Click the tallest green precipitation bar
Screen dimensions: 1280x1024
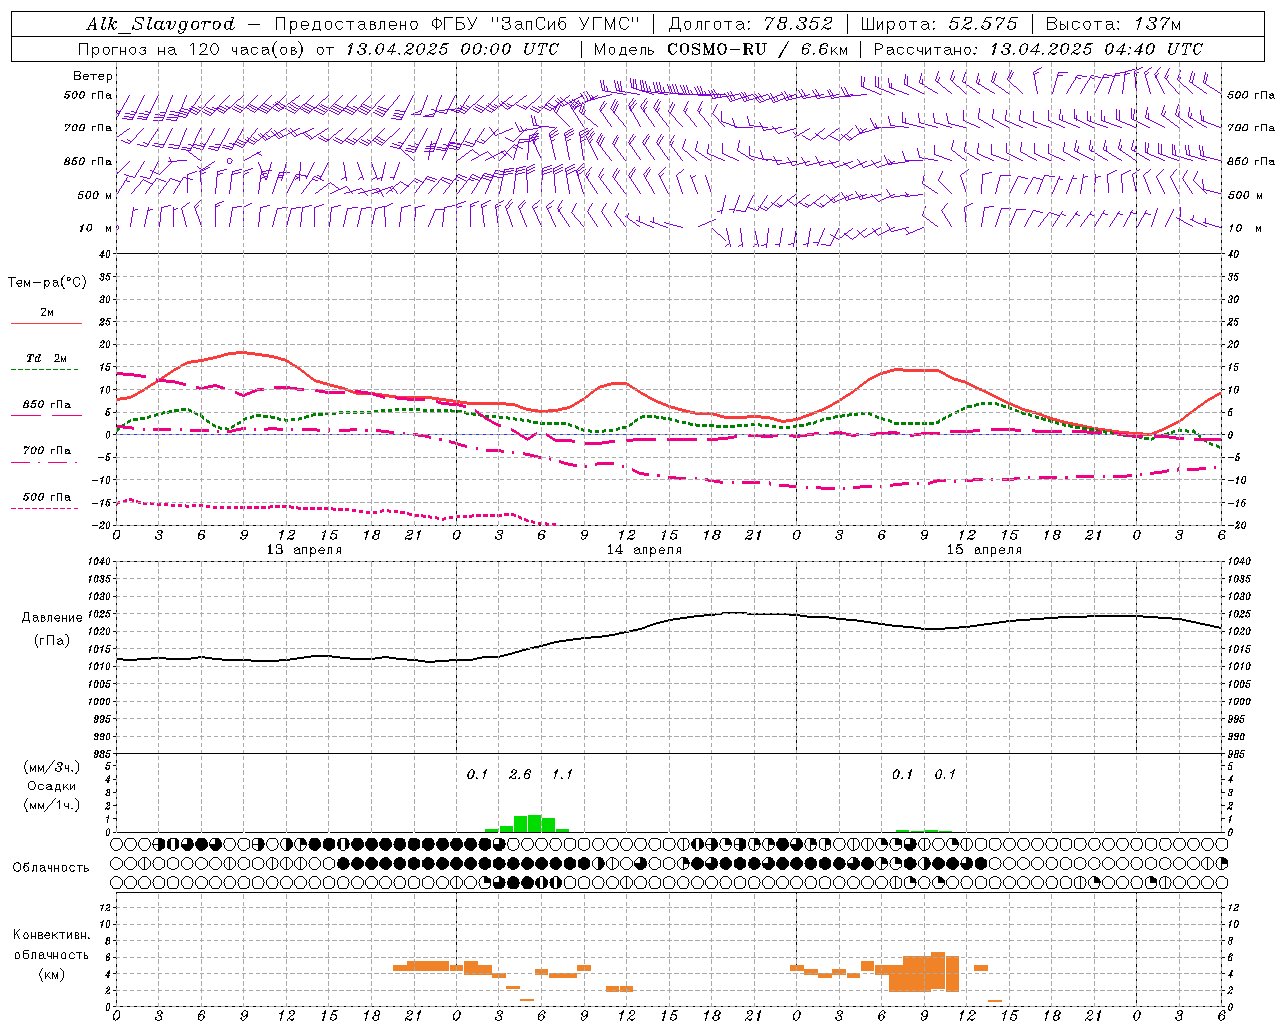534,823
